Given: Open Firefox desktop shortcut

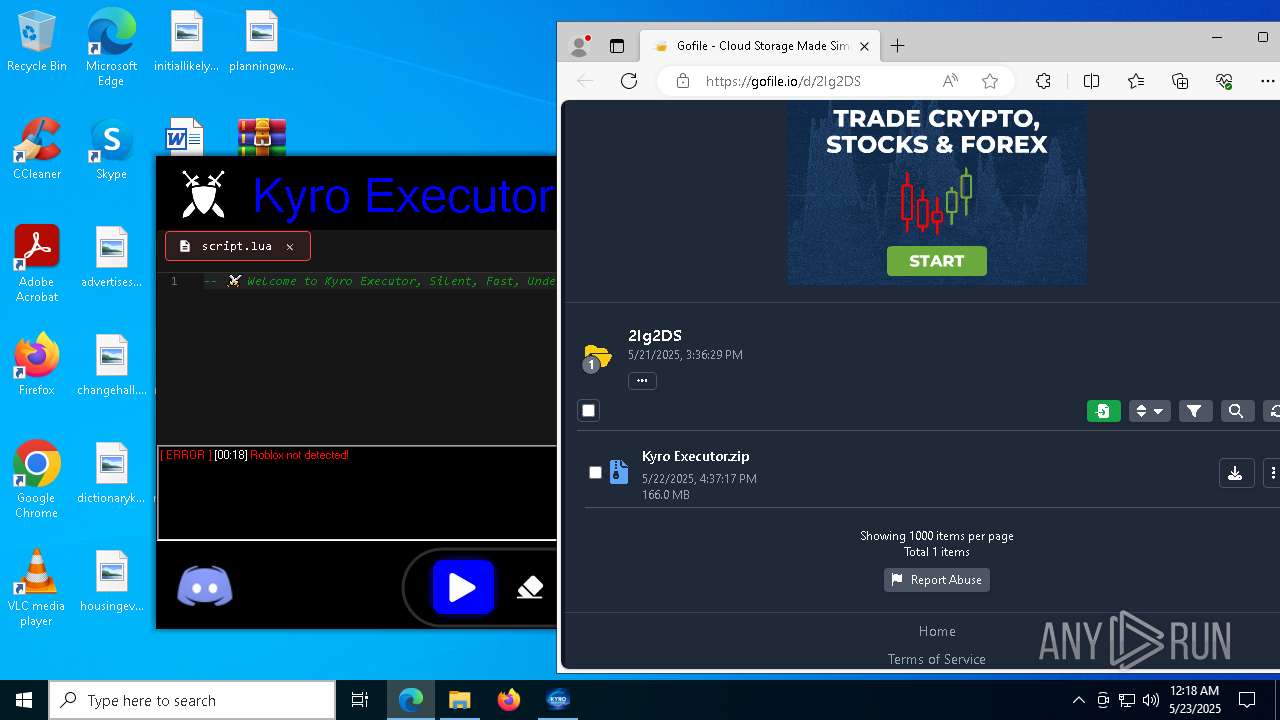Looking at the screenshot, I should 37,364.
